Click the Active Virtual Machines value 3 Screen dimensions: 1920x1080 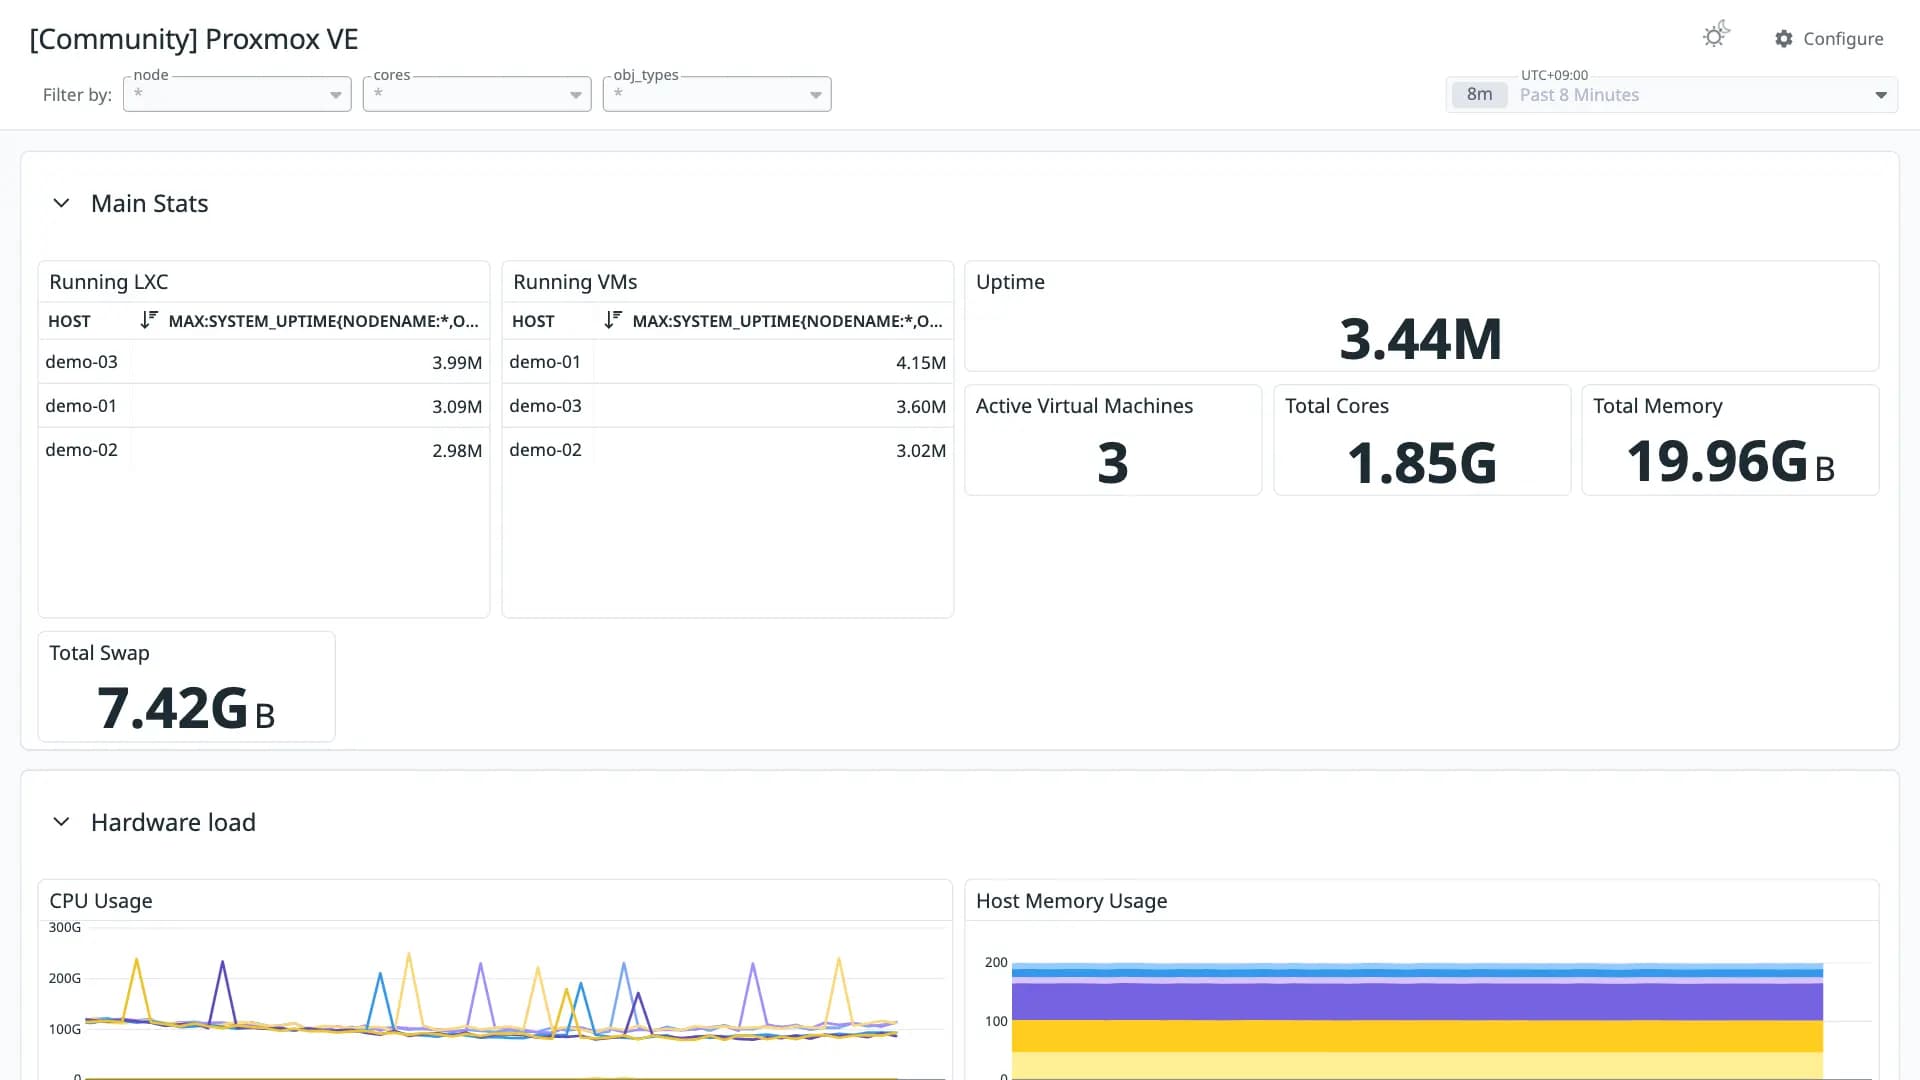tap(1113, 463)
